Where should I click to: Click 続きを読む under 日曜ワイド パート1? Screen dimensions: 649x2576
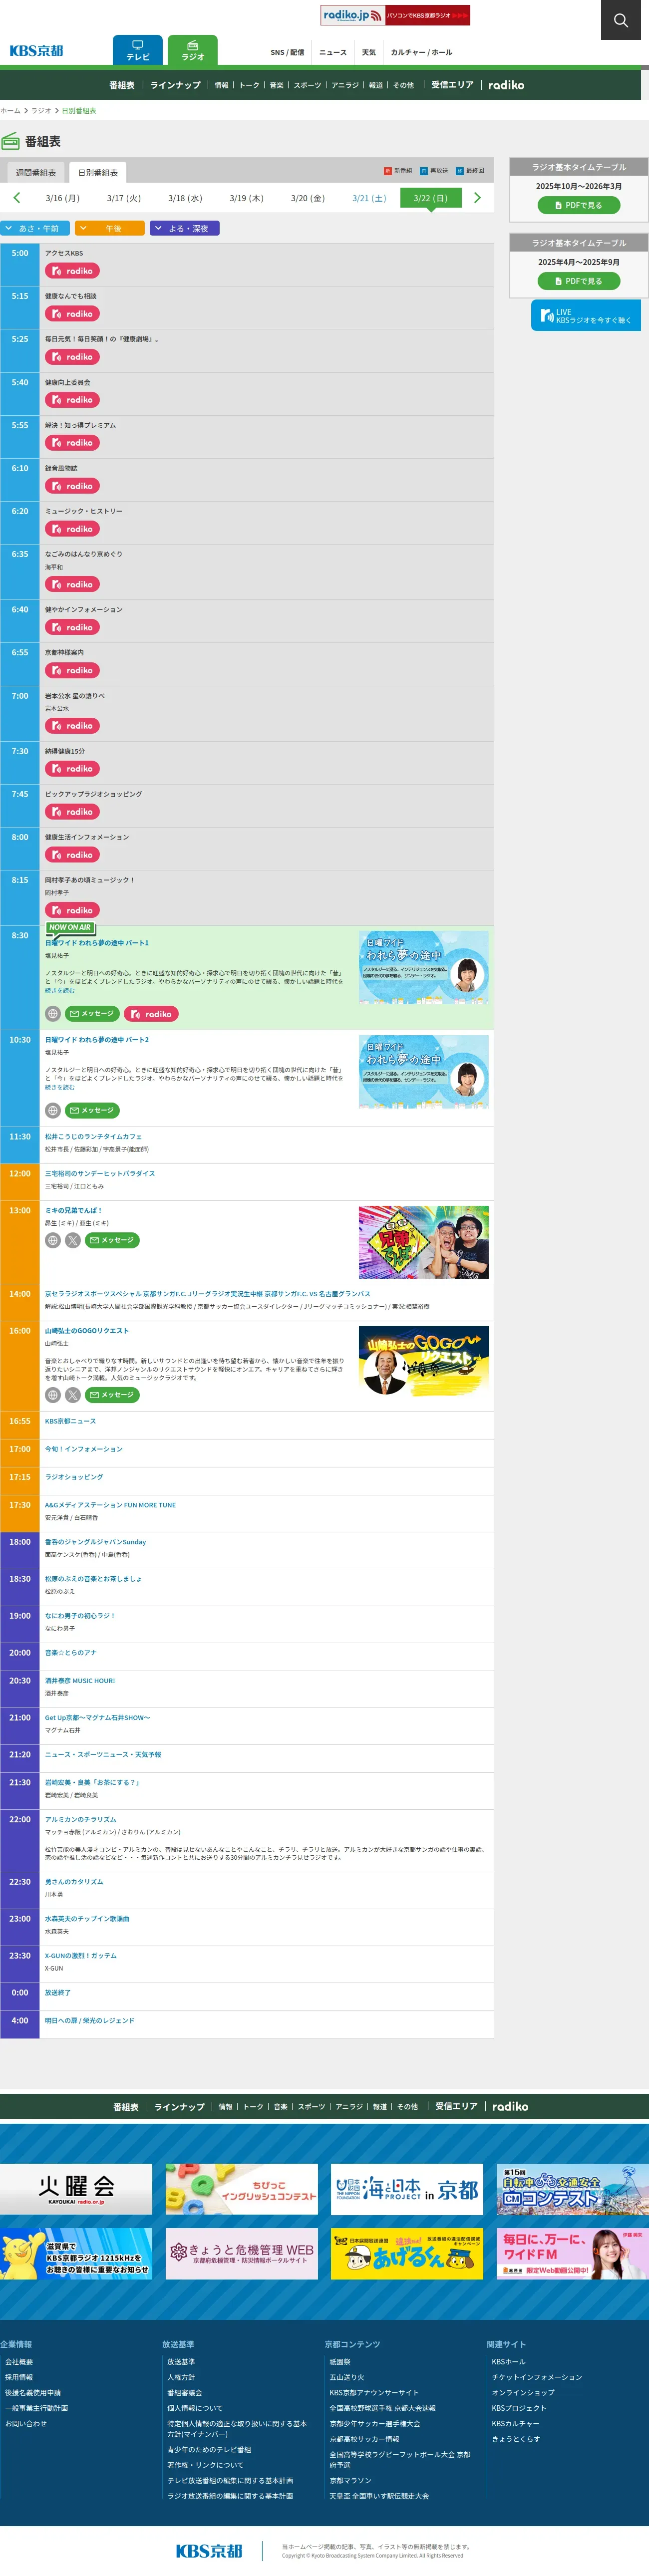[x=59, y=991]
